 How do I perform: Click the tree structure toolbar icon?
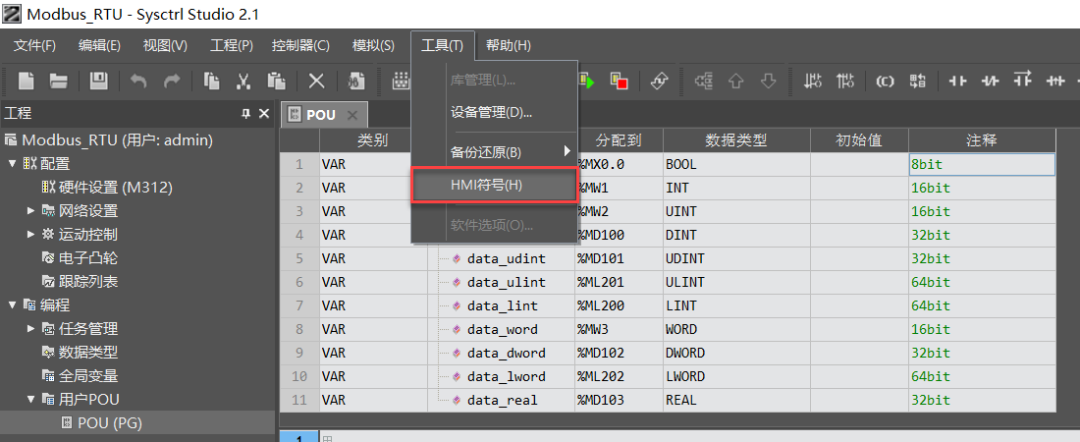(x=704, y=81)
